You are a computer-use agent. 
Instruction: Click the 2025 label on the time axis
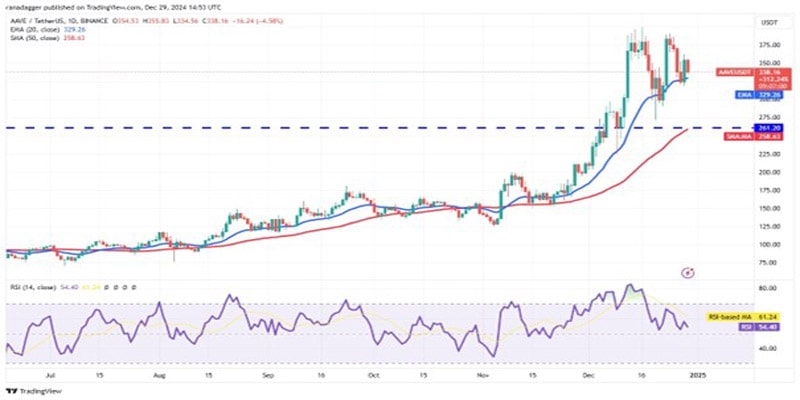point(698,375)
